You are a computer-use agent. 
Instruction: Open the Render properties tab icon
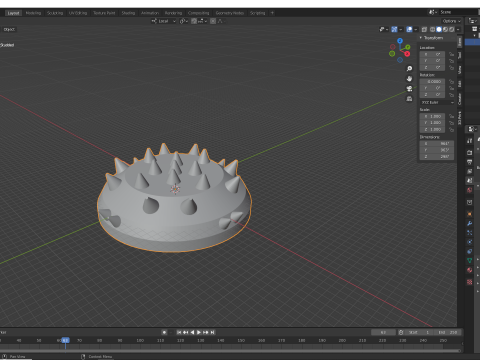click(x=470, y=153)
